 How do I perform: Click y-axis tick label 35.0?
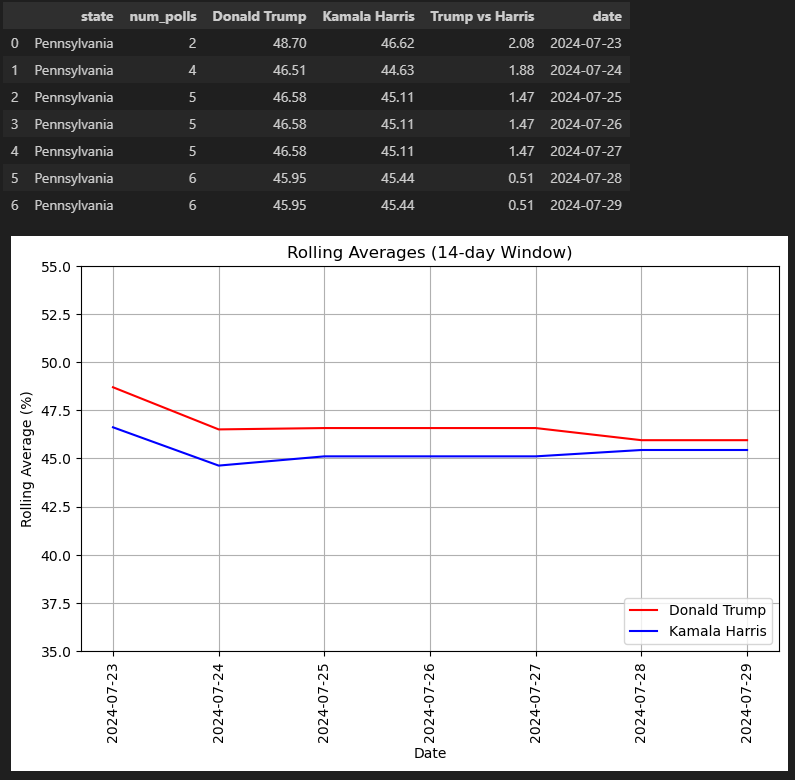(56, 652)
